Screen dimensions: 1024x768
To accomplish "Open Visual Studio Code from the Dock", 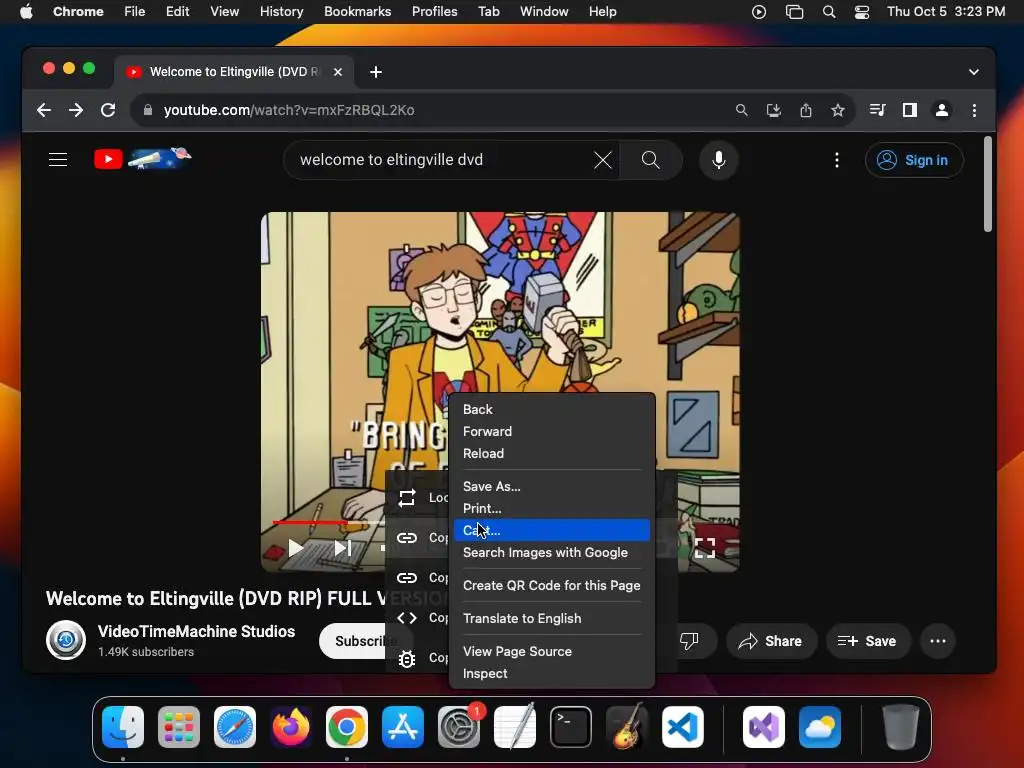I will pos(682,727).
